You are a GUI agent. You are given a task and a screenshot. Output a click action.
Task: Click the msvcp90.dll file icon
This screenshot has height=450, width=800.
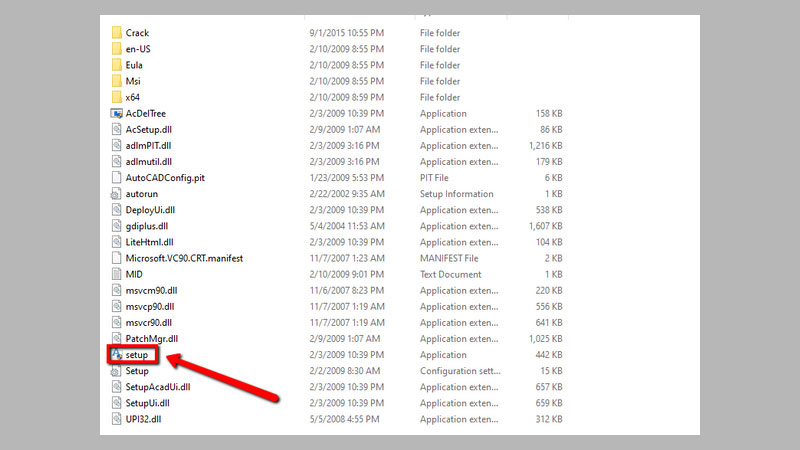click(116, 306)
